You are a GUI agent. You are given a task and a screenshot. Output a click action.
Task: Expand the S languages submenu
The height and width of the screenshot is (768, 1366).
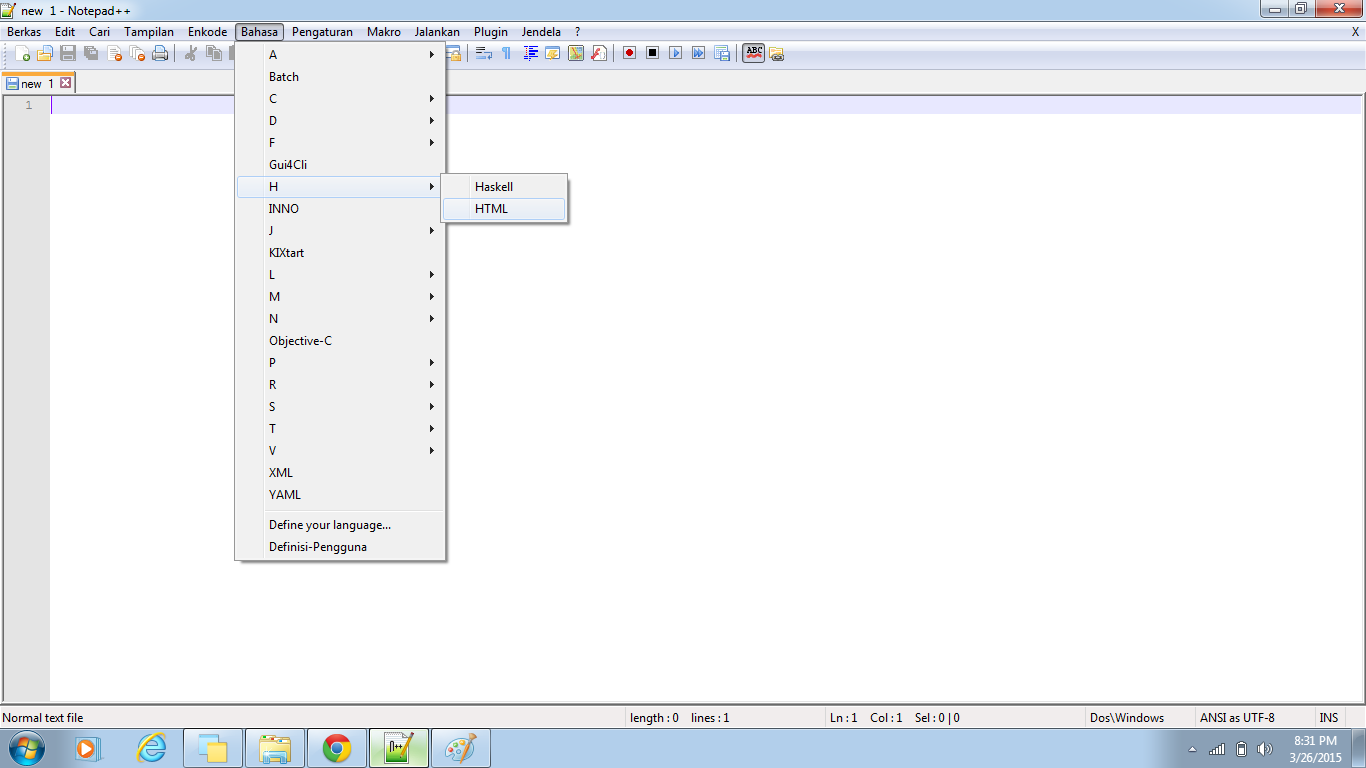tap(340, 407)
